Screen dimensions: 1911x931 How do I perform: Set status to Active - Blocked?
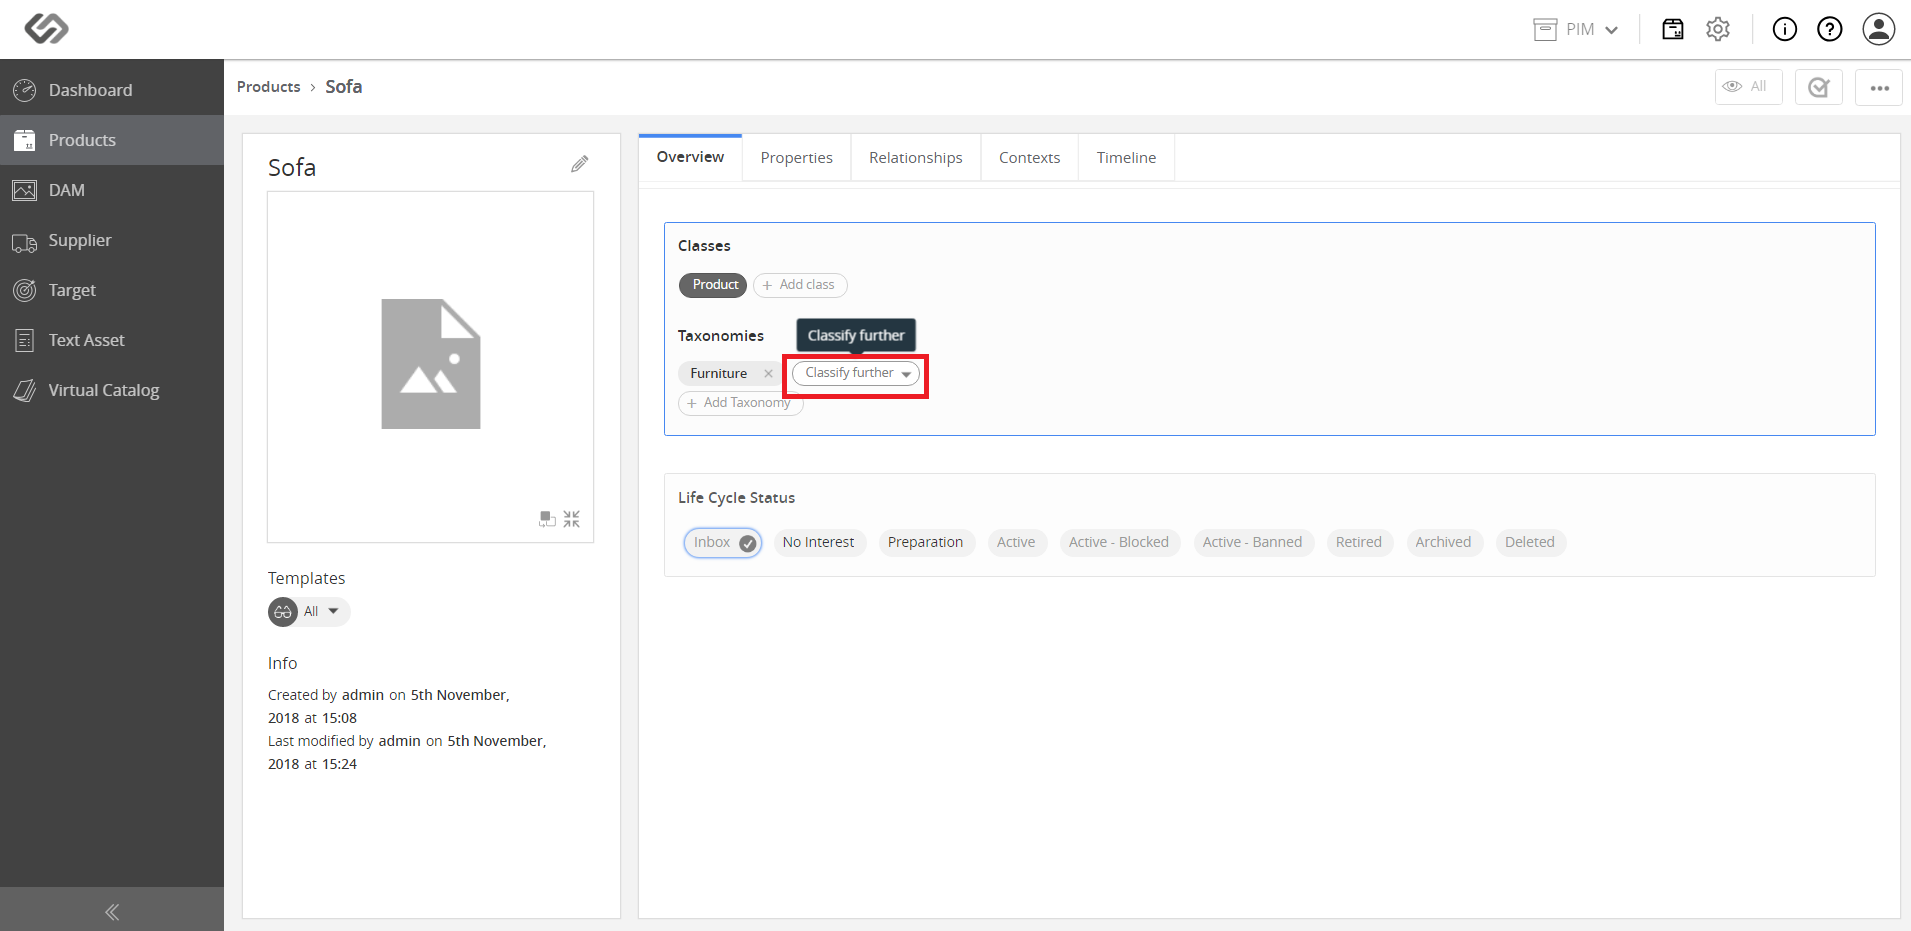(x=1119, y=542)
